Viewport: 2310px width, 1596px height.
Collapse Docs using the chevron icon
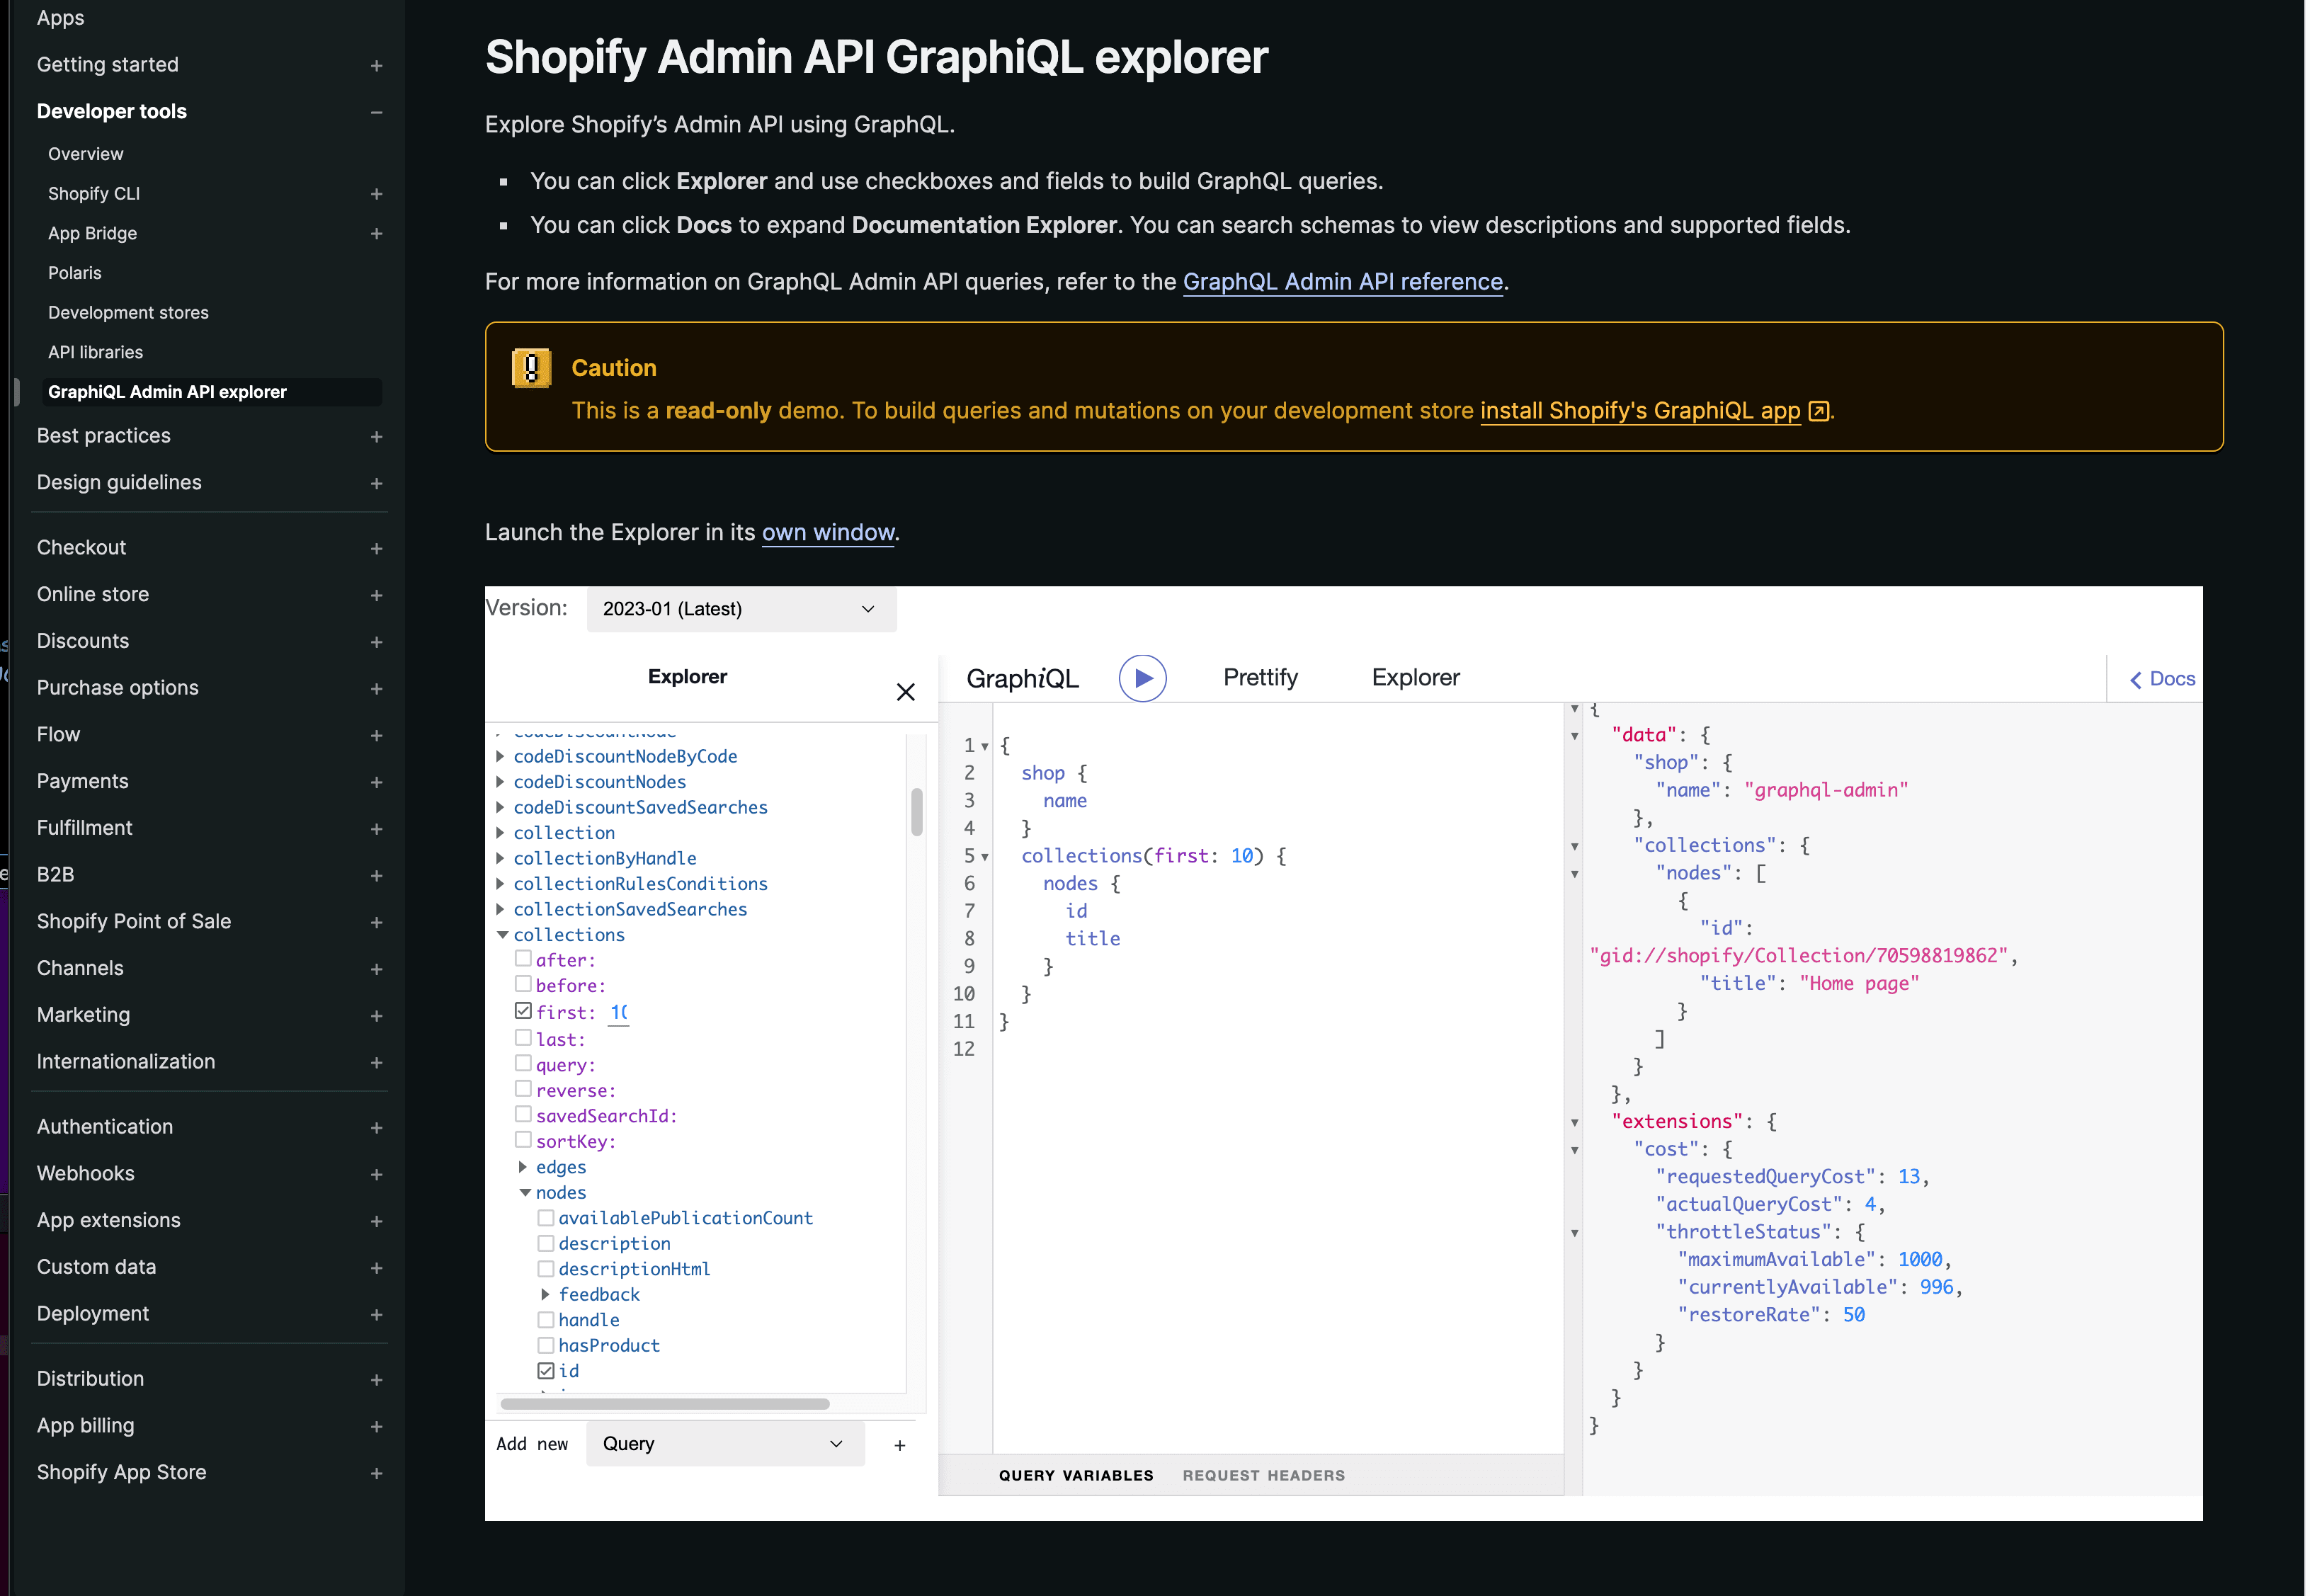2135,678
